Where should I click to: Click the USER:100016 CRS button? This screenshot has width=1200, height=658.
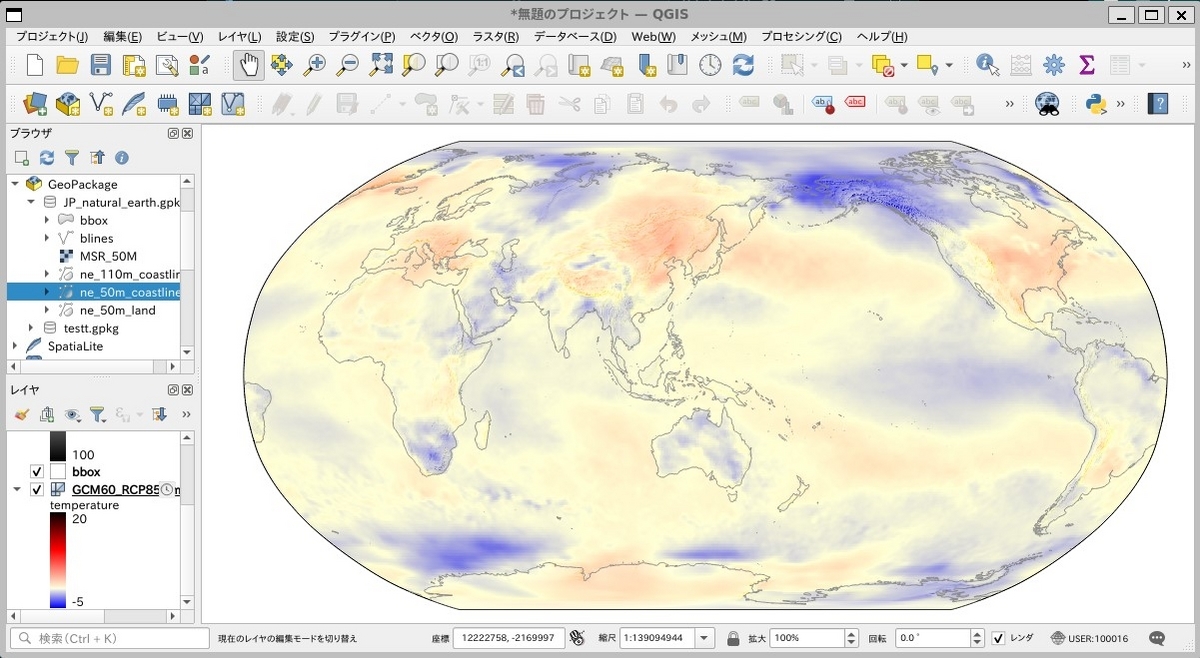click(1089, 638)
